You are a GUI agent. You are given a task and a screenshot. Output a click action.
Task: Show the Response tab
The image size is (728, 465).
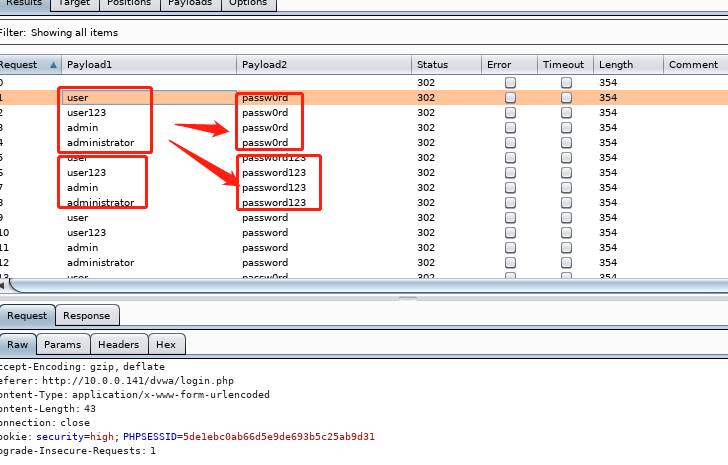coord(87,316)
